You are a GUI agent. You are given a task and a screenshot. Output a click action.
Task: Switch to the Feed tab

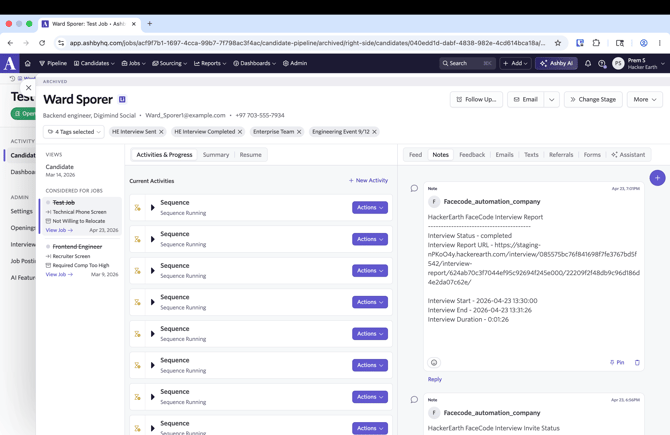[x=415, y=155]
